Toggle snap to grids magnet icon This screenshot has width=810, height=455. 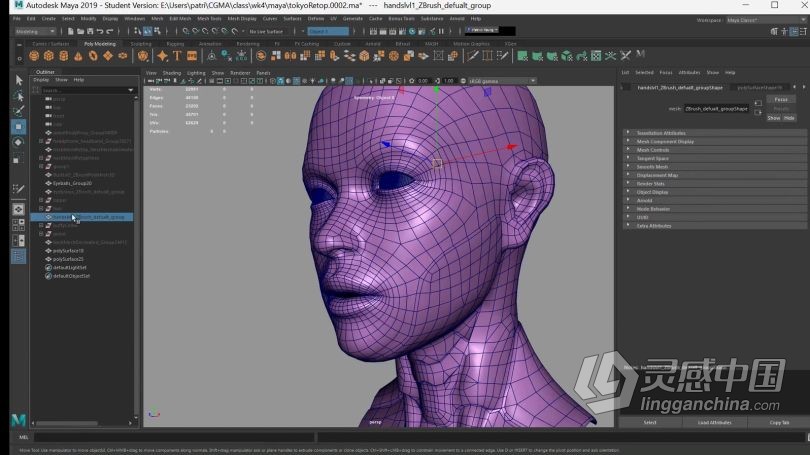click(185, 32)
